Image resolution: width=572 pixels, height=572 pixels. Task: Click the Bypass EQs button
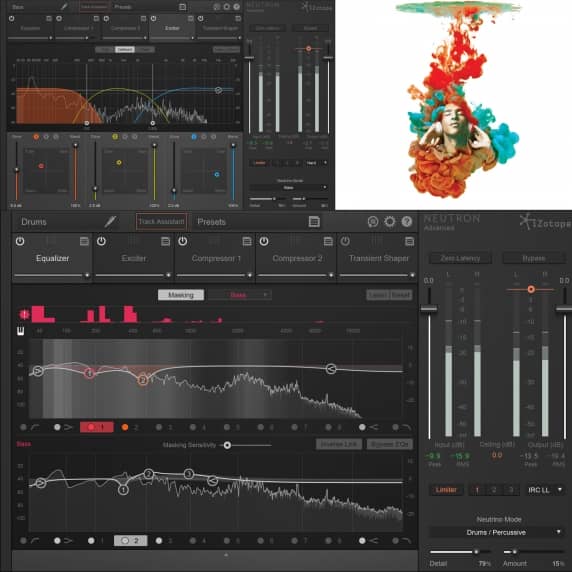tap(390, 444)
